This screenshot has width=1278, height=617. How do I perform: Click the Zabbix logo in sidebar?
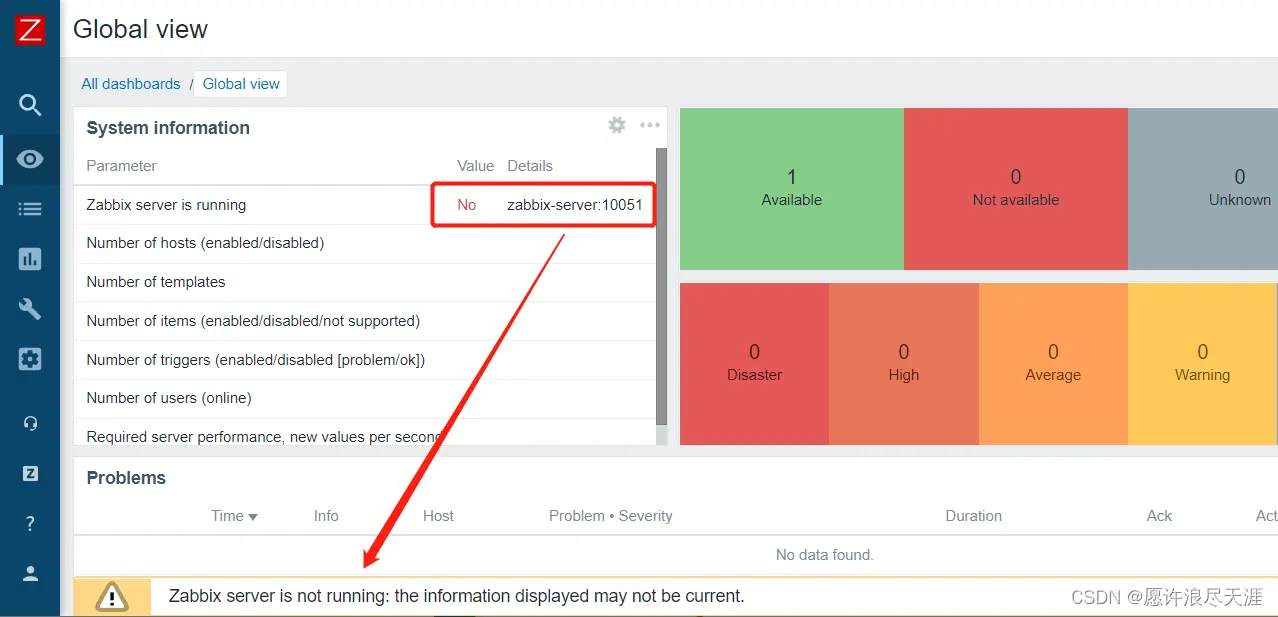[x=30, y=30]
